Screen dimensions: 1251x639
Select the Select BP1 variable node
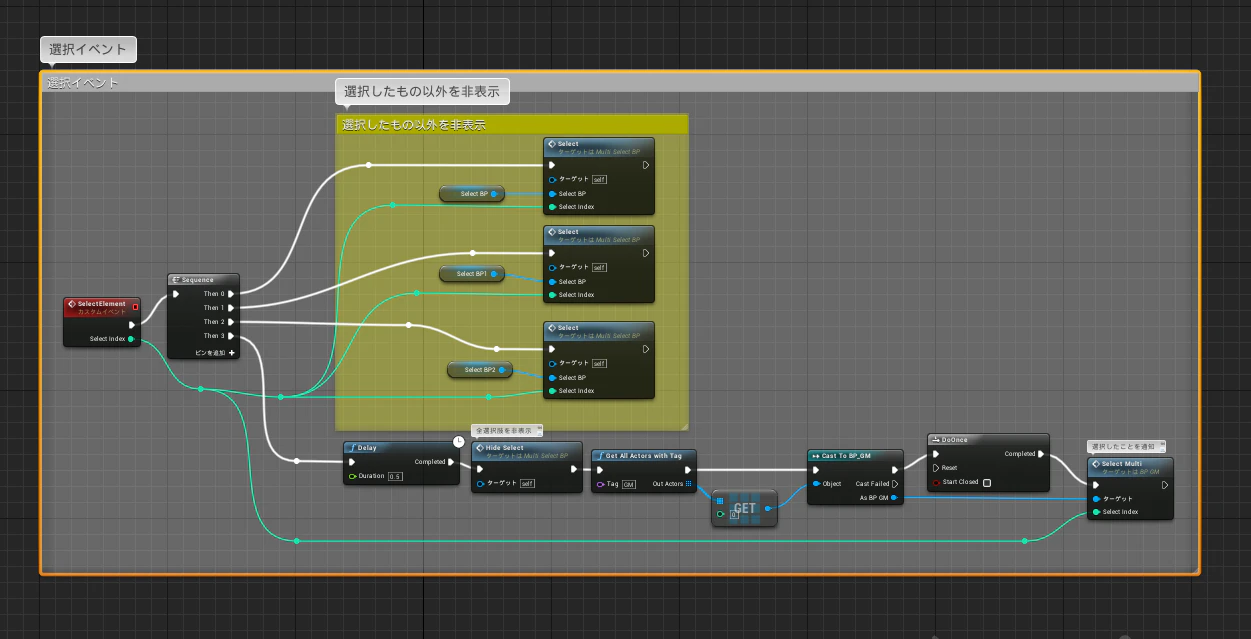[x=472, y=274]
